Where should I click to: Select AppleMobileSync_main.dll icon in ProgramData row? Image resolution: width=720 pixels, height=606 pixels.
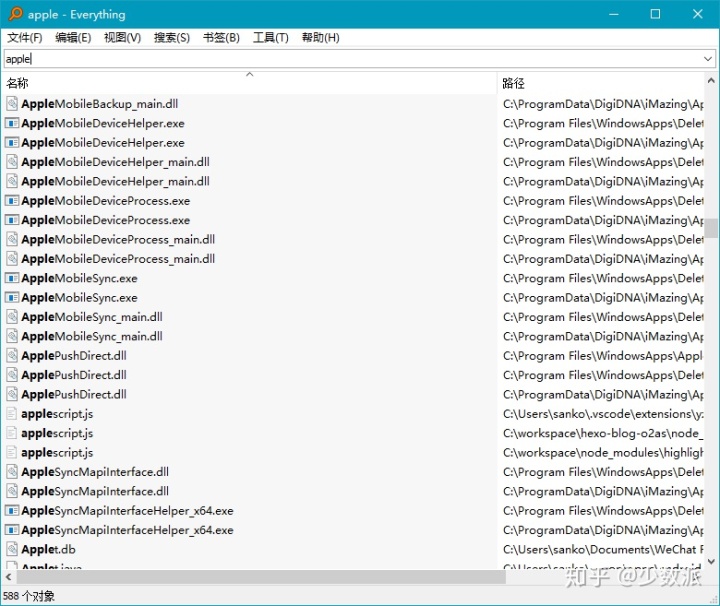(x=12, y=336)
